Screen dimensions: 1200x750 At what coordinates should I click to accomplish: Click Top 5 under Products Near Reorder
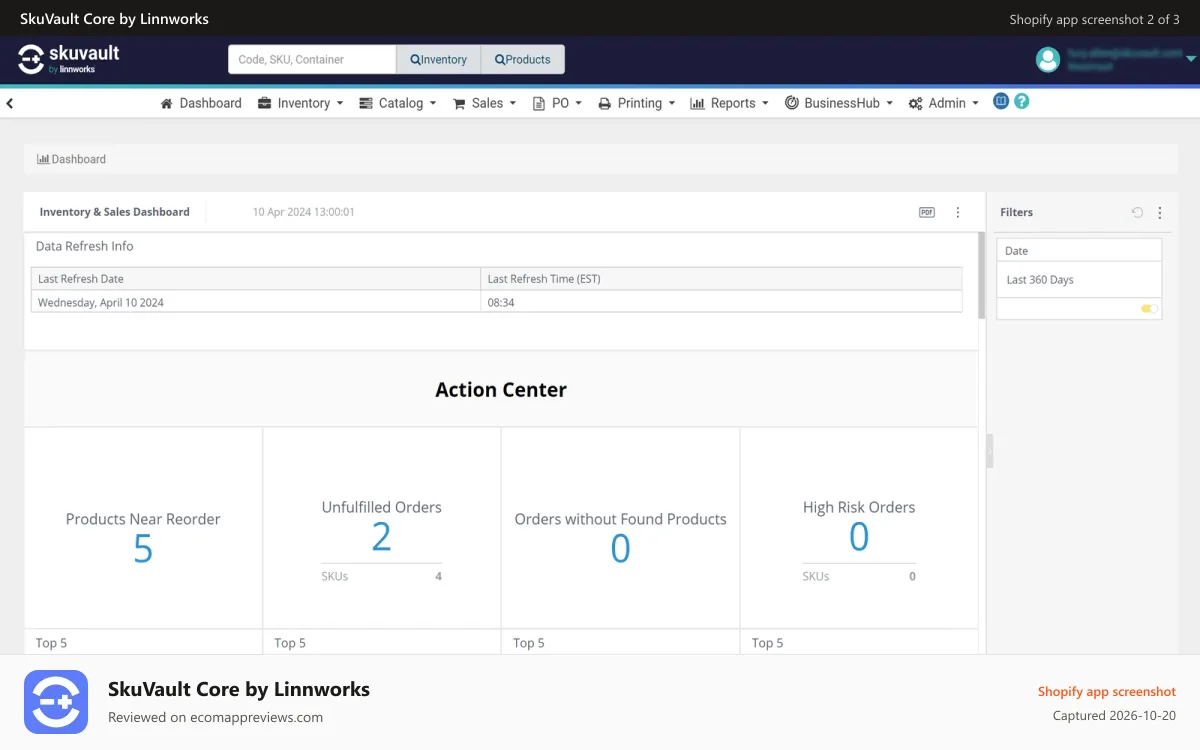point(51,643)
